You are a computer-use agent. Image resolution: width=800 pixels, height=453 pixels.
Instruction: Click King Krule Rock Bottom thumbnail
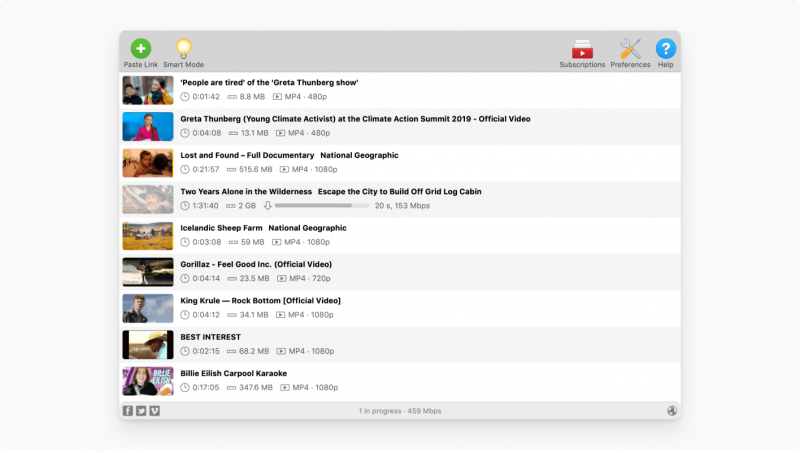(x=148, y=308)
